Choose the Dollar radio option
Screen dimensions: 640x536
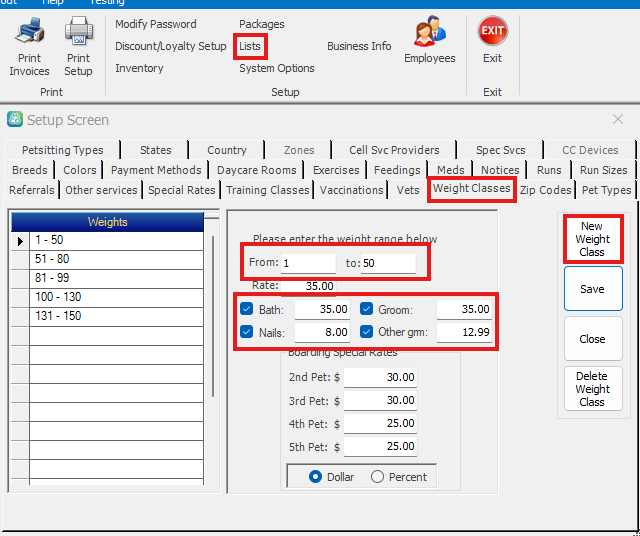pyautogui.click(x=315, y=477)
